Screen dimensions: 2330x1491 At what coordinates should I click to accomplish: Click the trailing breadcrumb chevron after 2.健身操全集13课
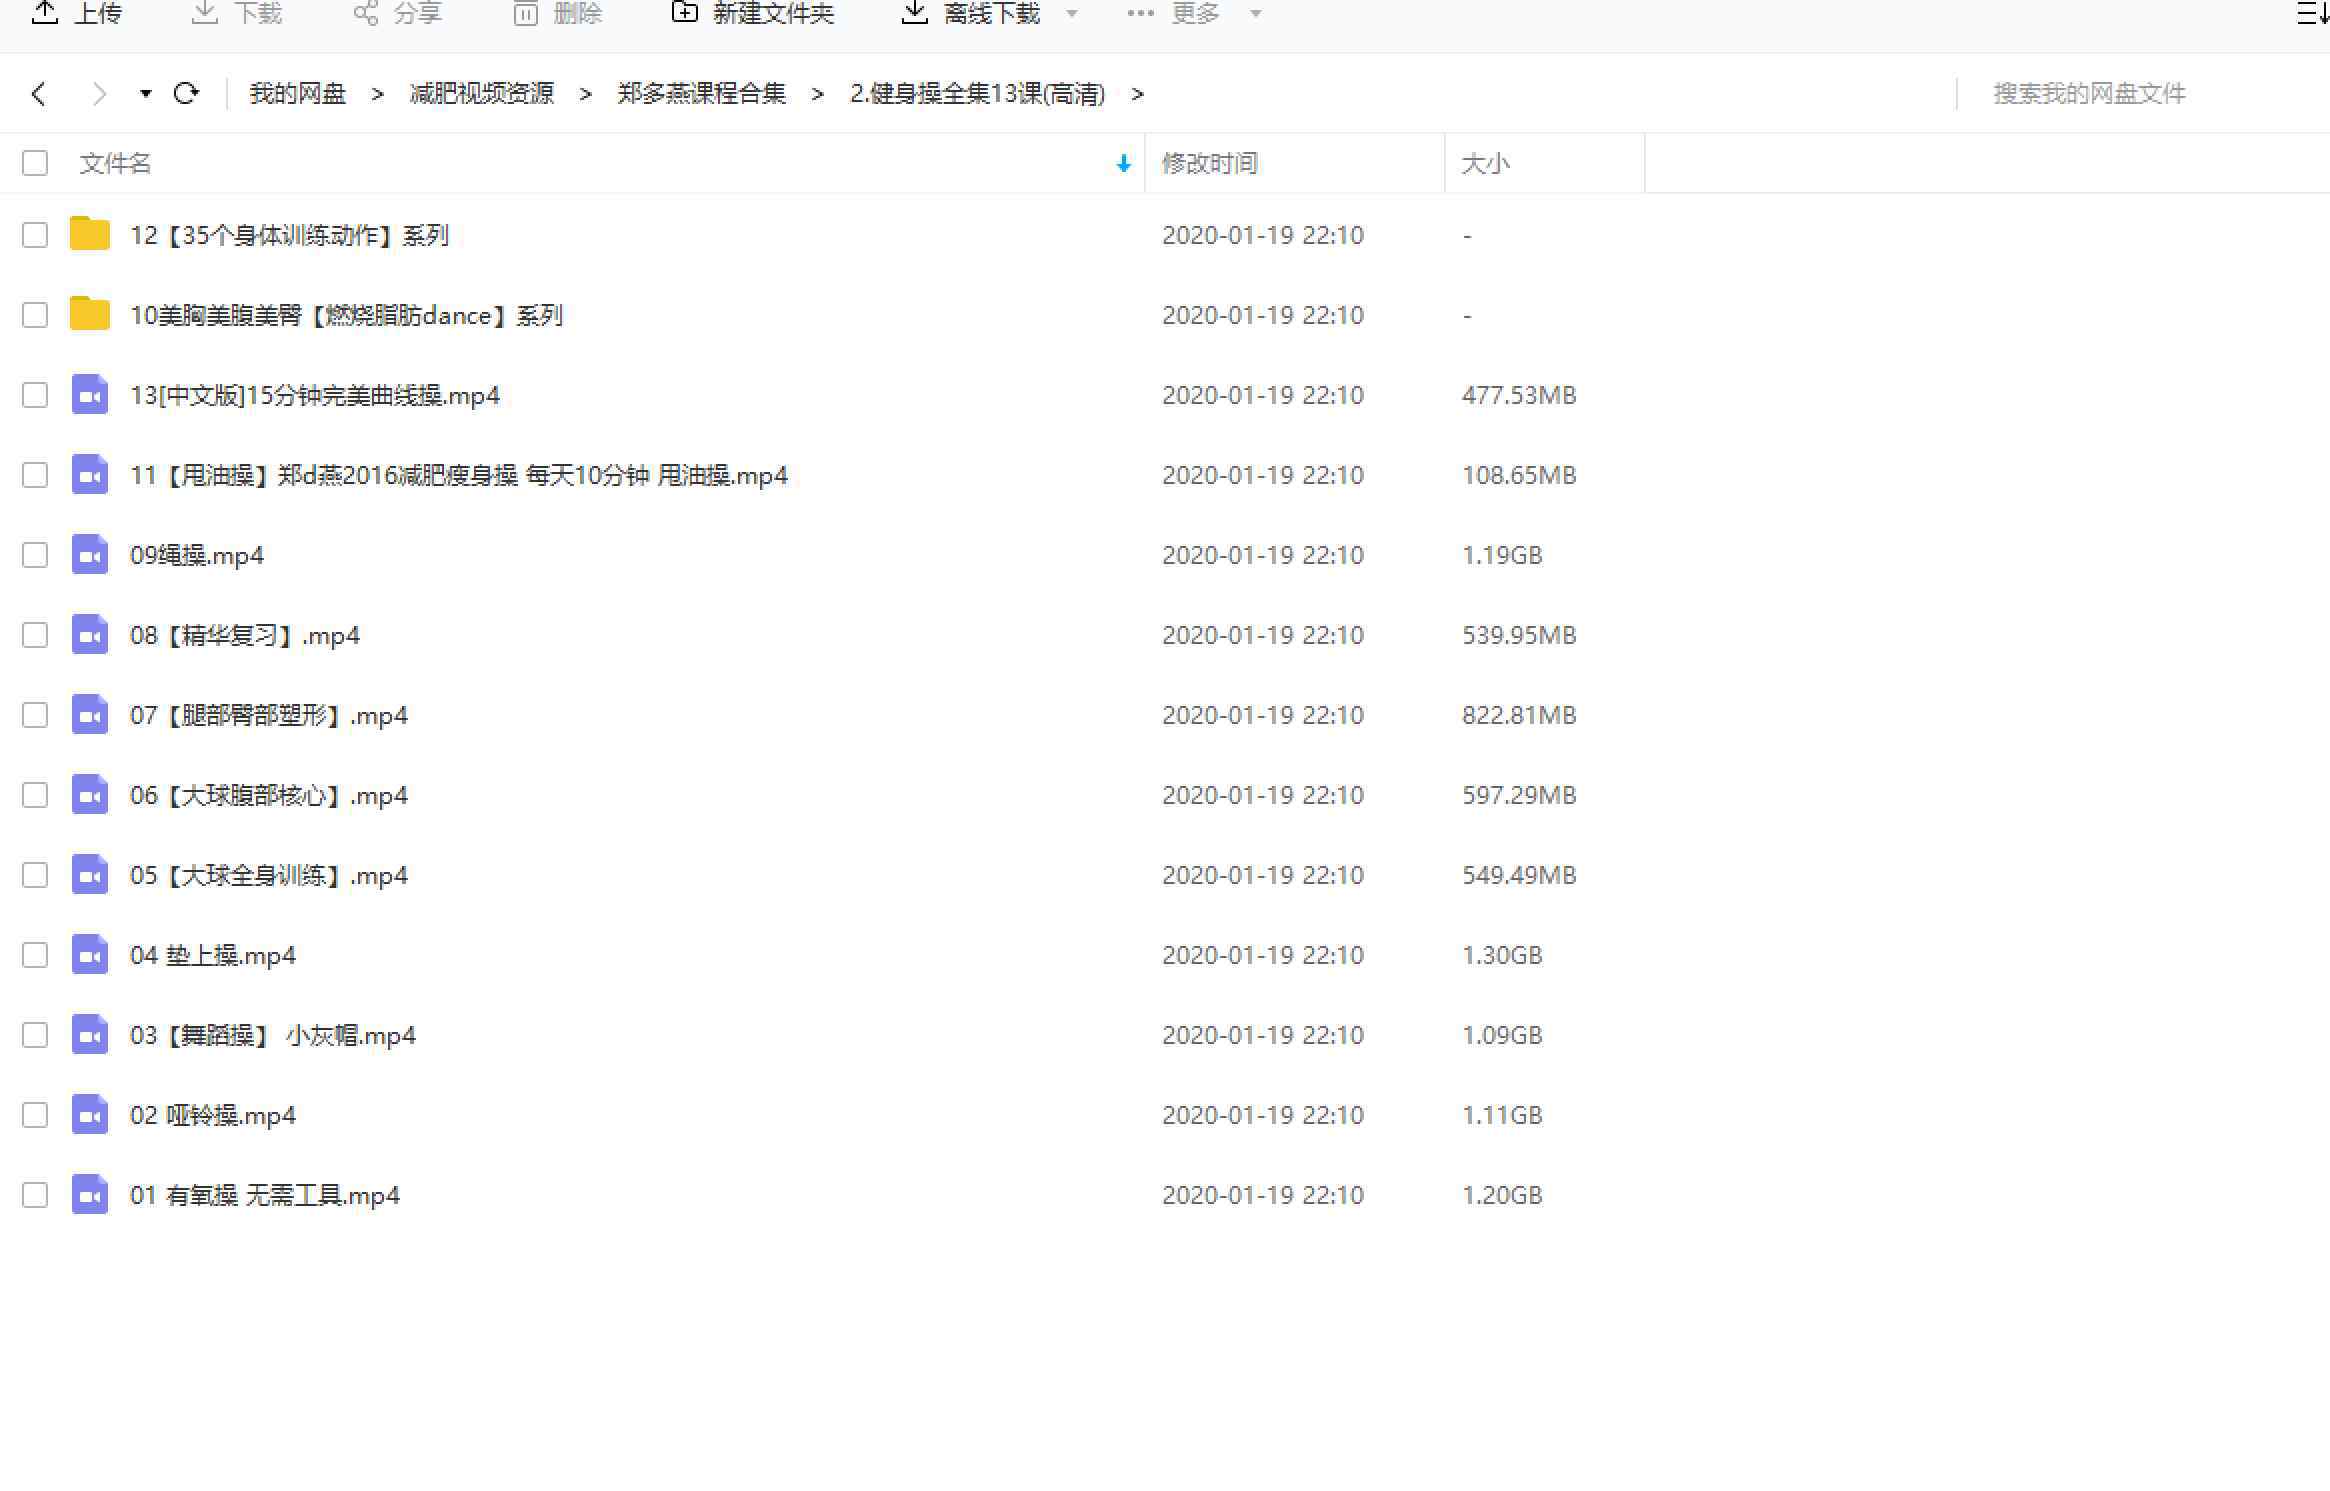[x=1137, y=94]
